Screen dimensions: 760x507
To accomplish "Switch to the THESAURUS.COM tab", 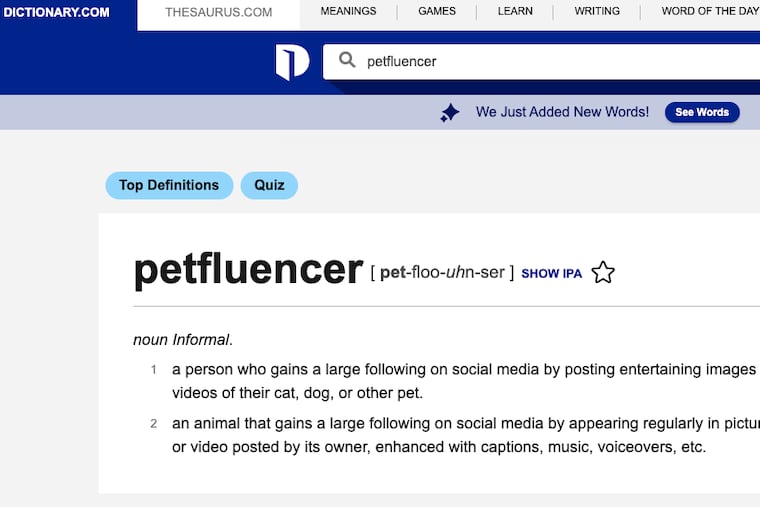I will click(x=218, y=13).
